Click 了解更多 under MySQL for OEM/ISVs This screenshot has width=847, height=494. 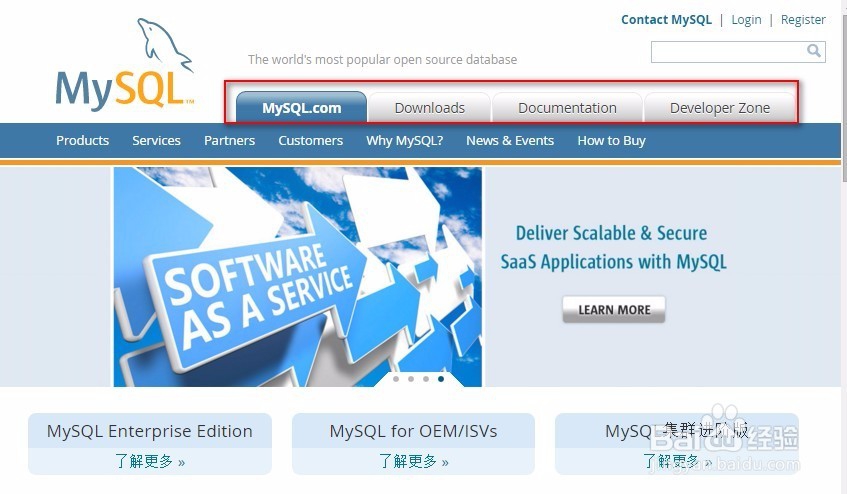[x=413, y=462]
